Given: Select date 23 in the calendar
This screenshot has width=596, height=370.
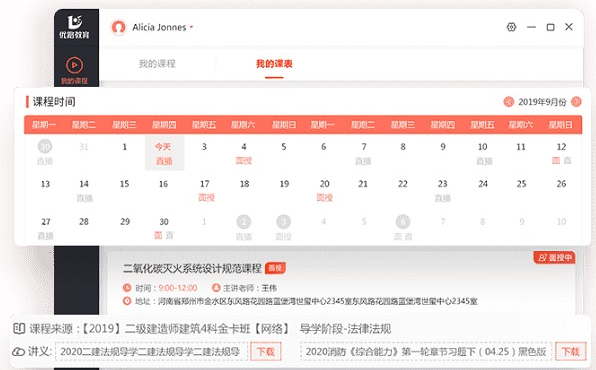Looking at the screenshot, I should click(442, 190).
